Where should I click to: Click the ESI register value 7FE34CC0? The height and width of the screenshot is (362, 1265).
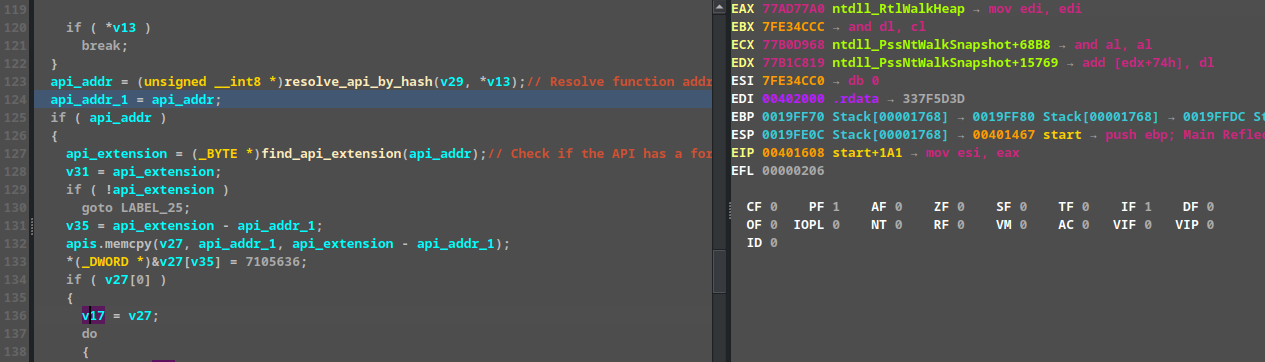point(793,80)
